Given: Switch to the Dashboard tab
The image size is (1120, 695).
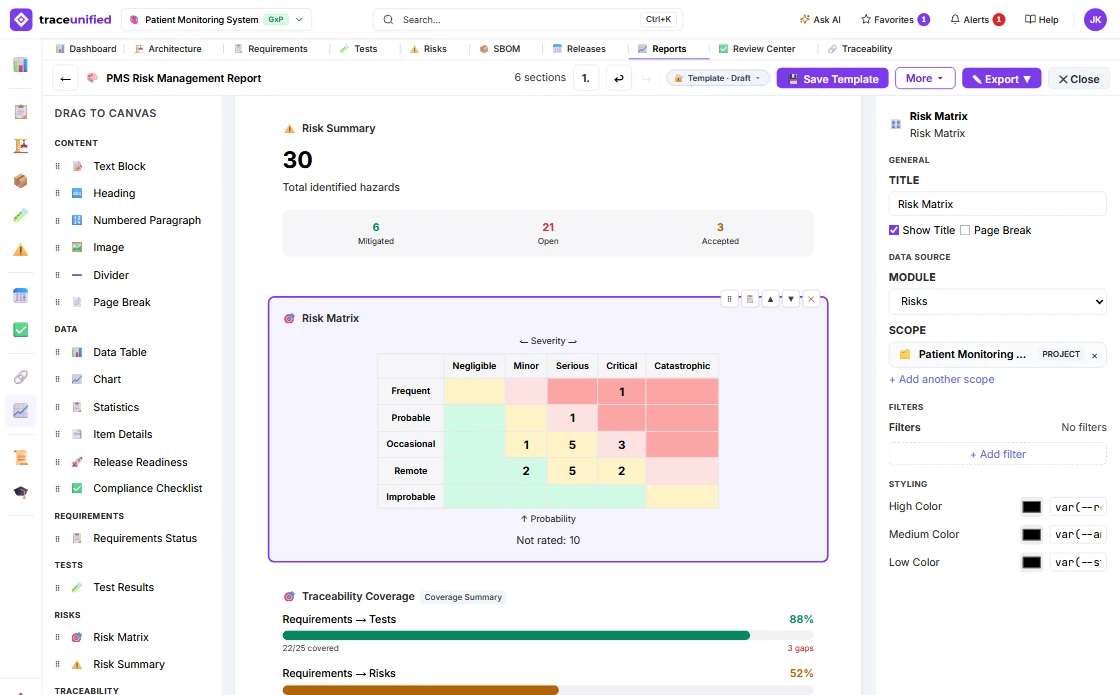Looking at the screenshot, I should pos(86,49).
